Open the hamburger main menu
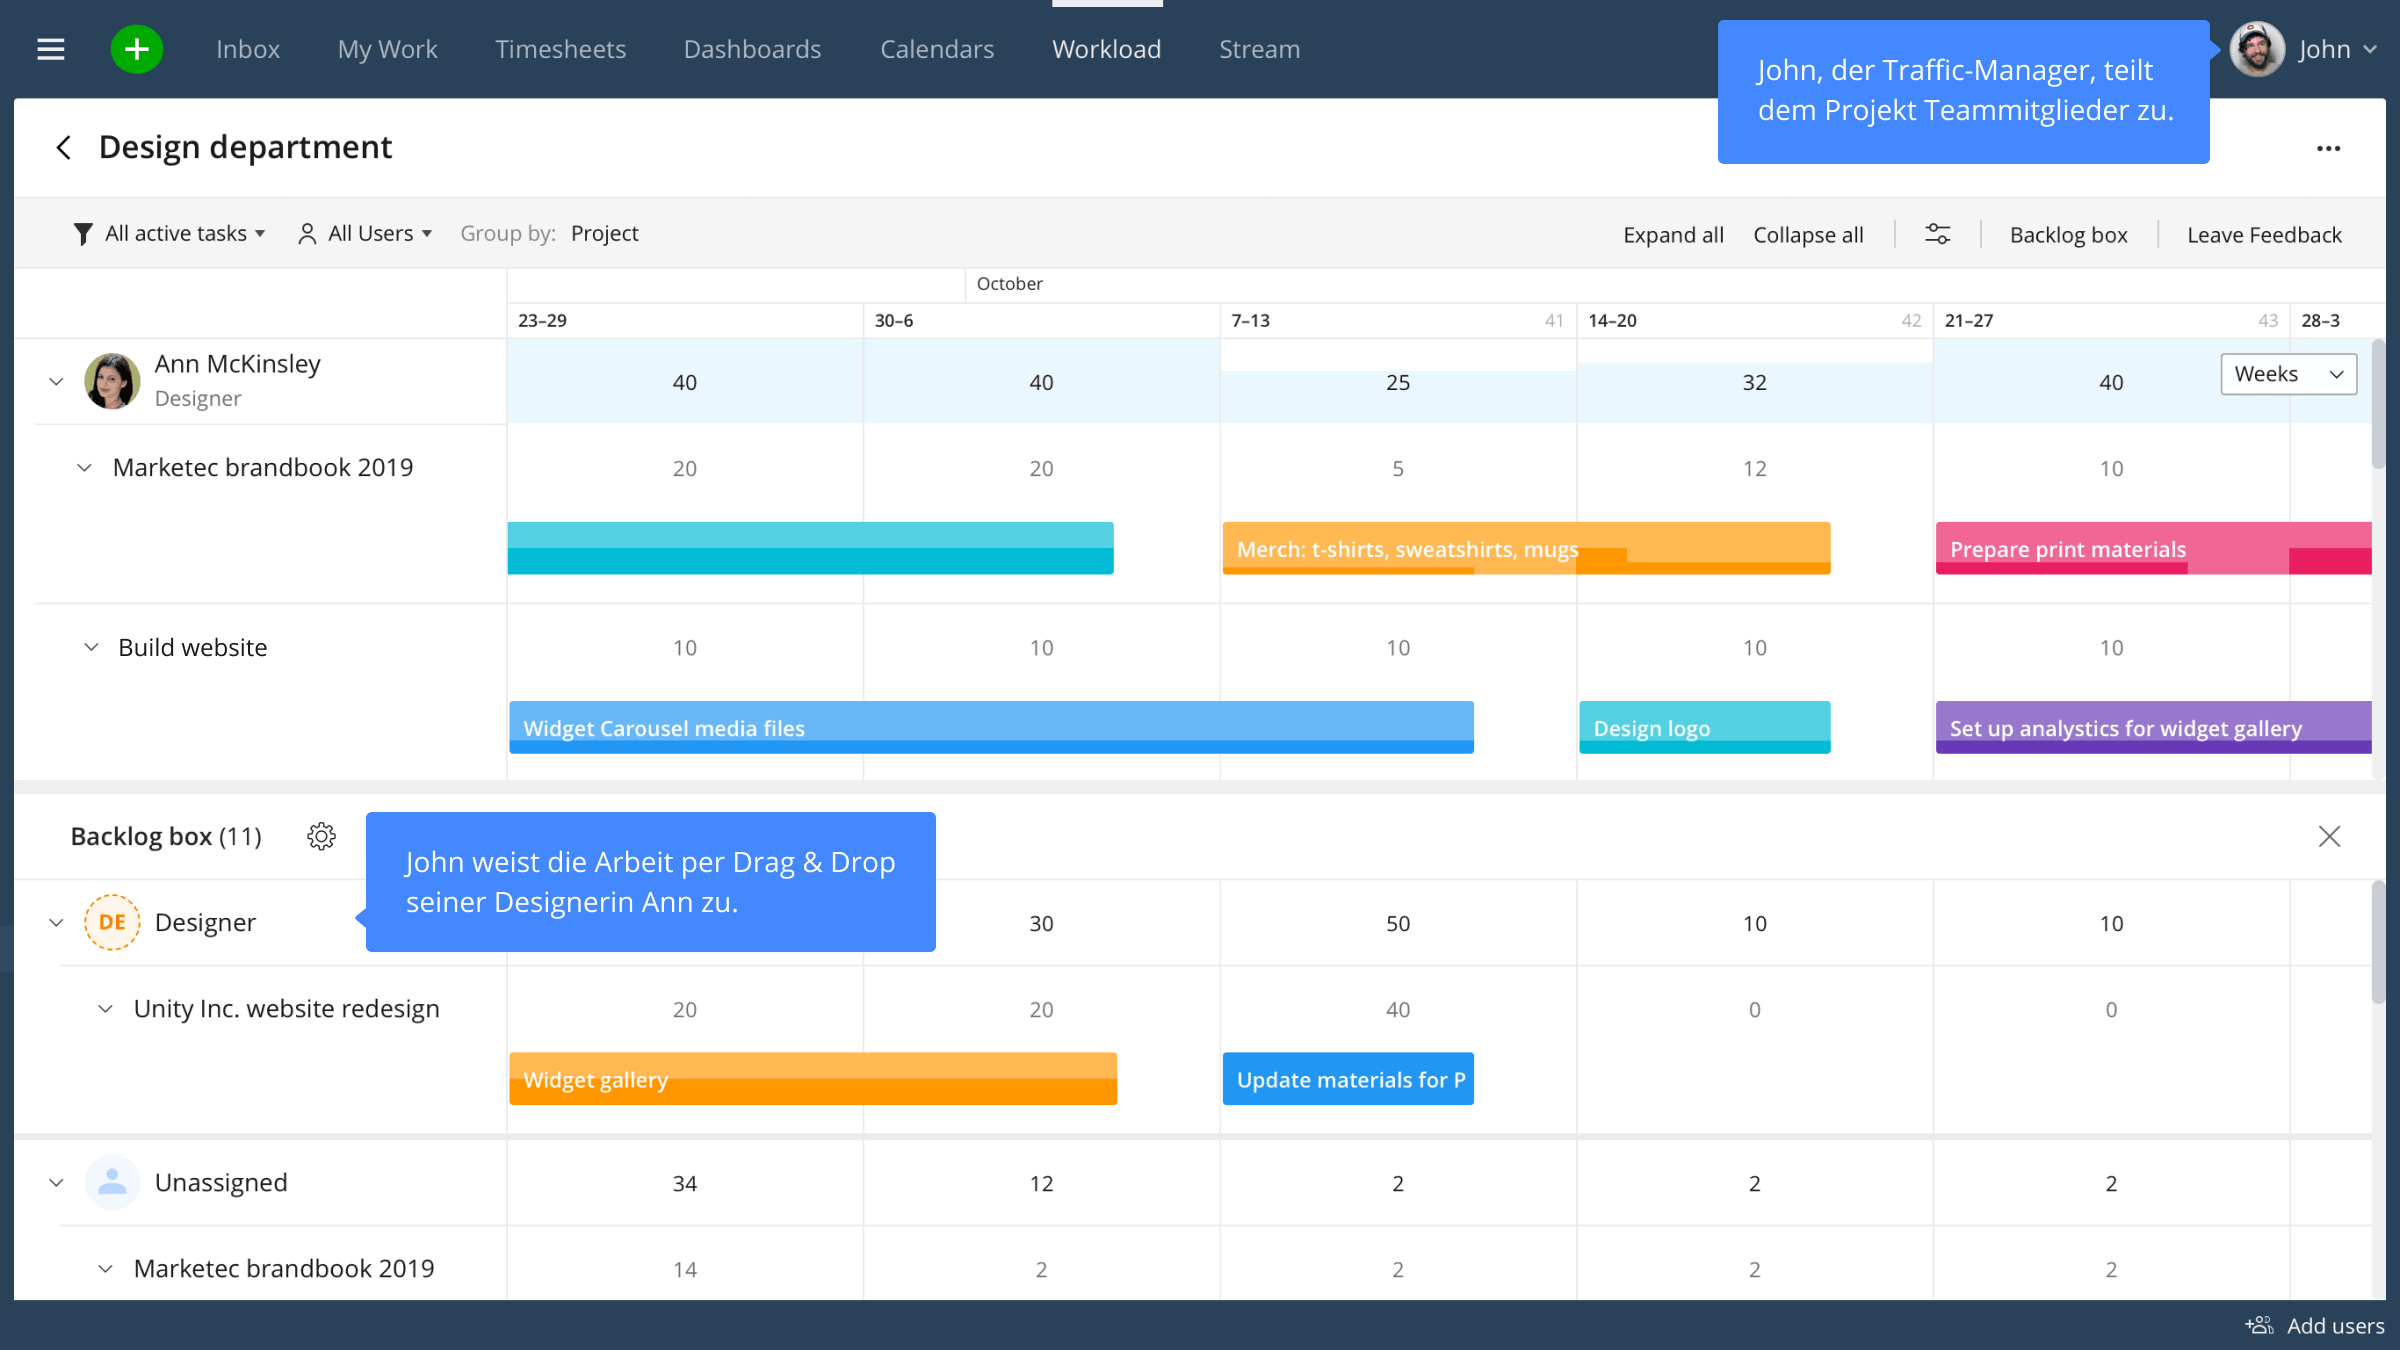 coord(51,49)
